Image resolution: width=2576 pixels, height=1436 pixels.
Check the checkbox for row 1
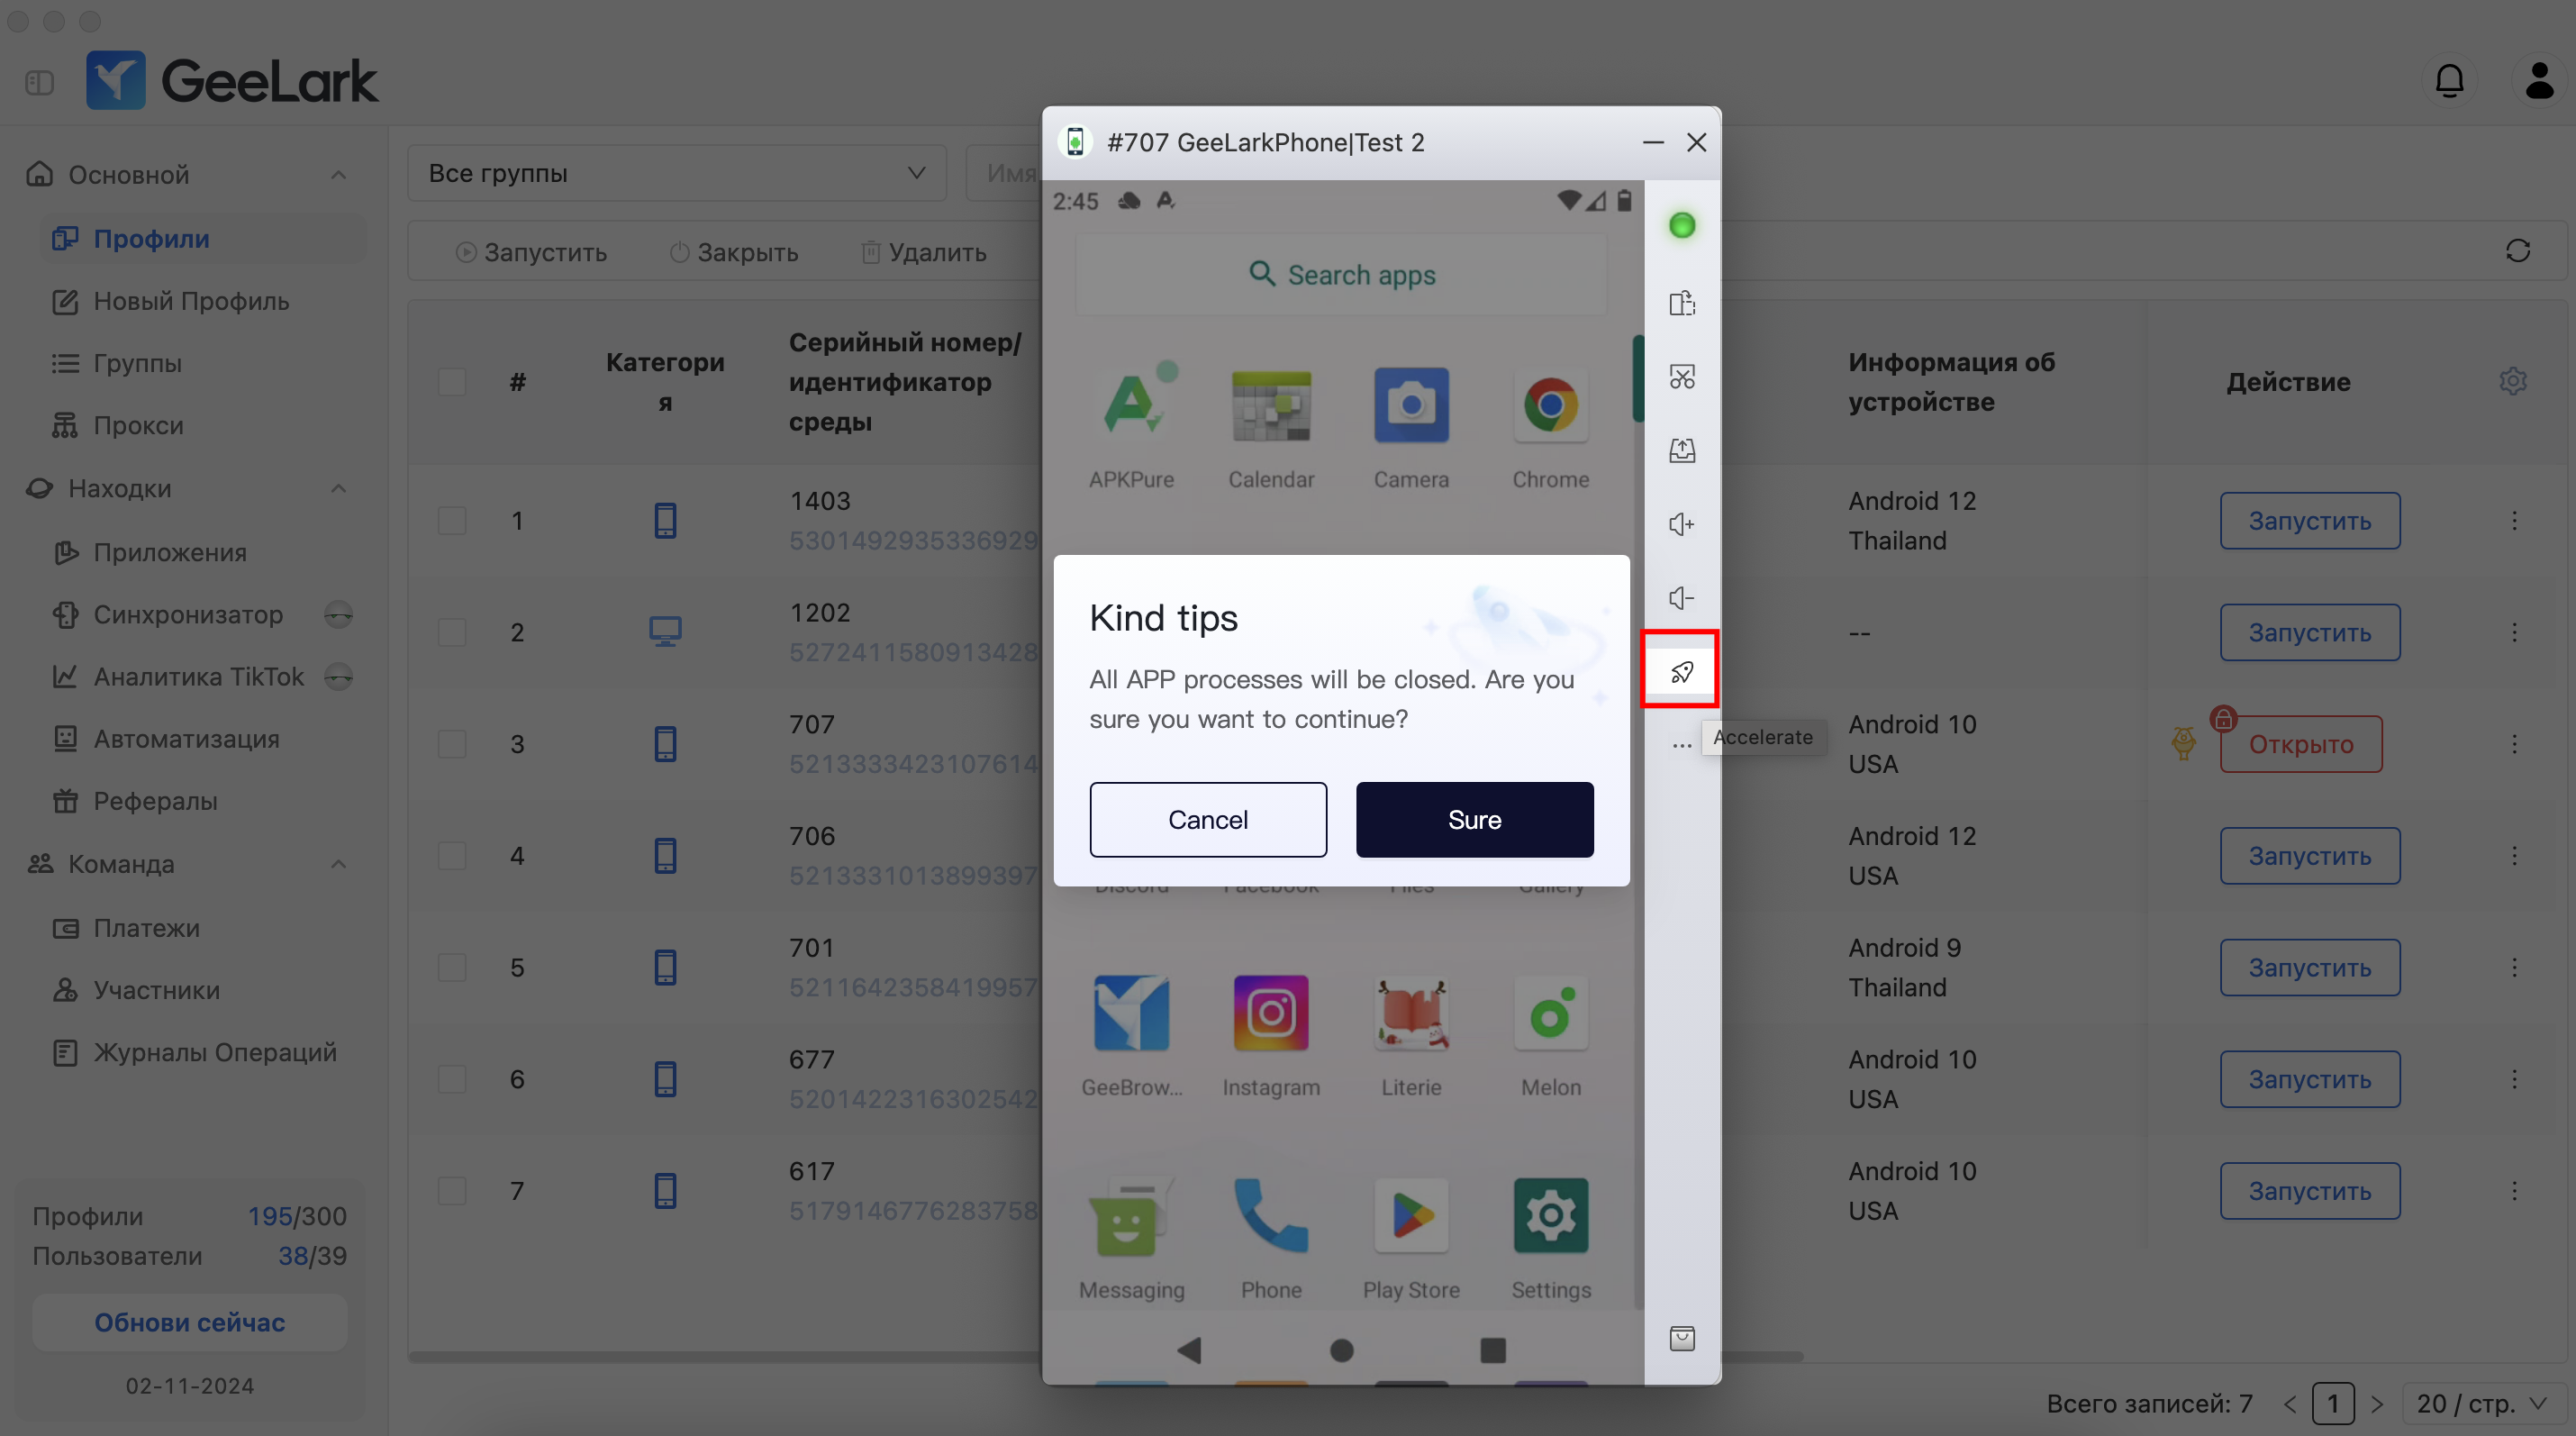452,520
